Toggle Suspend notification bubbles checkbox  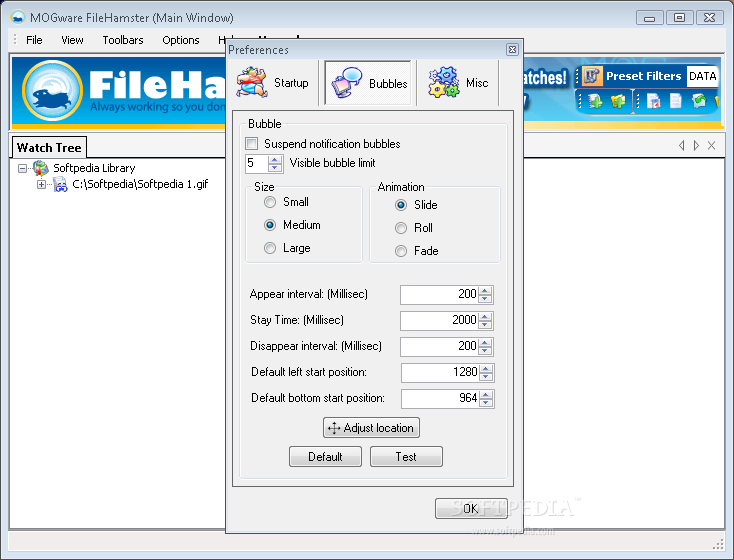tap(252, 143)
